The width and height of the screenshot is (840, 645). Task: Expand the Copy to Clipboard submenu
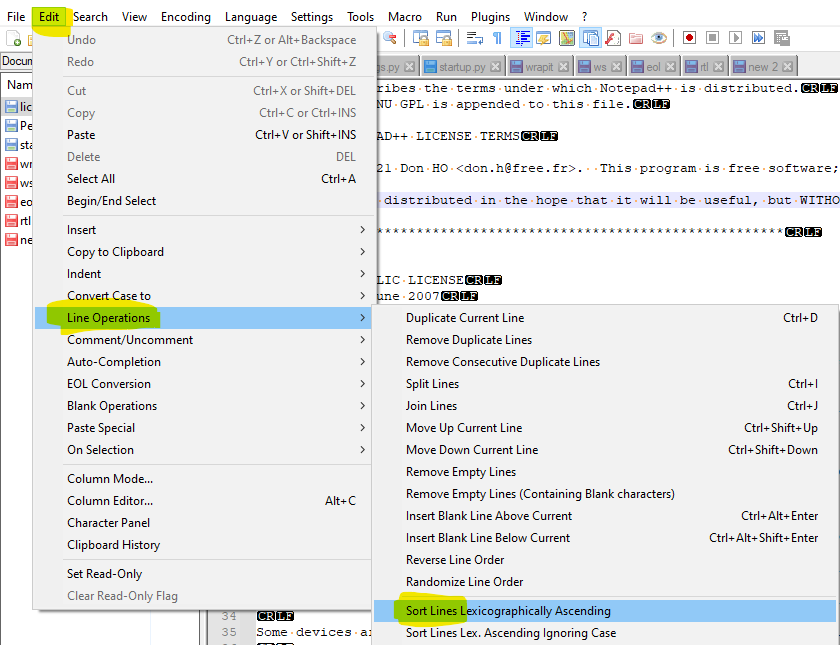pos(203,252)
